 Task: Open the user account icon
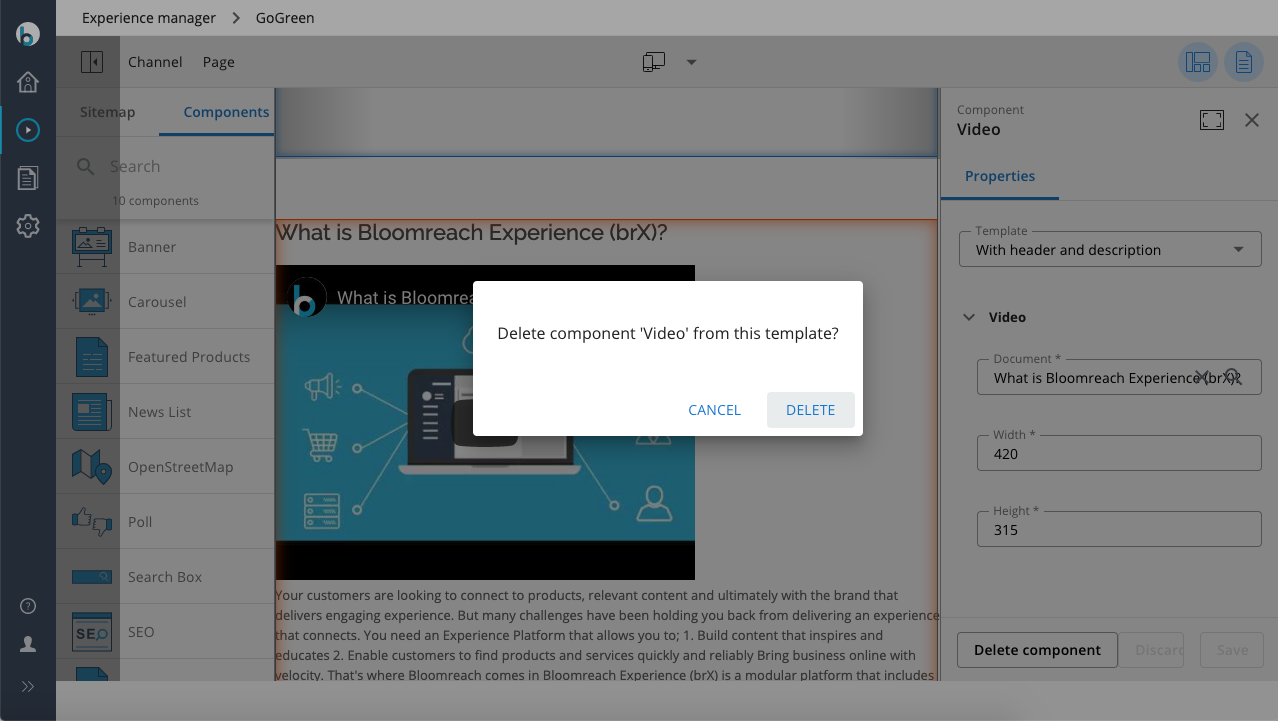tap(28, 645)
